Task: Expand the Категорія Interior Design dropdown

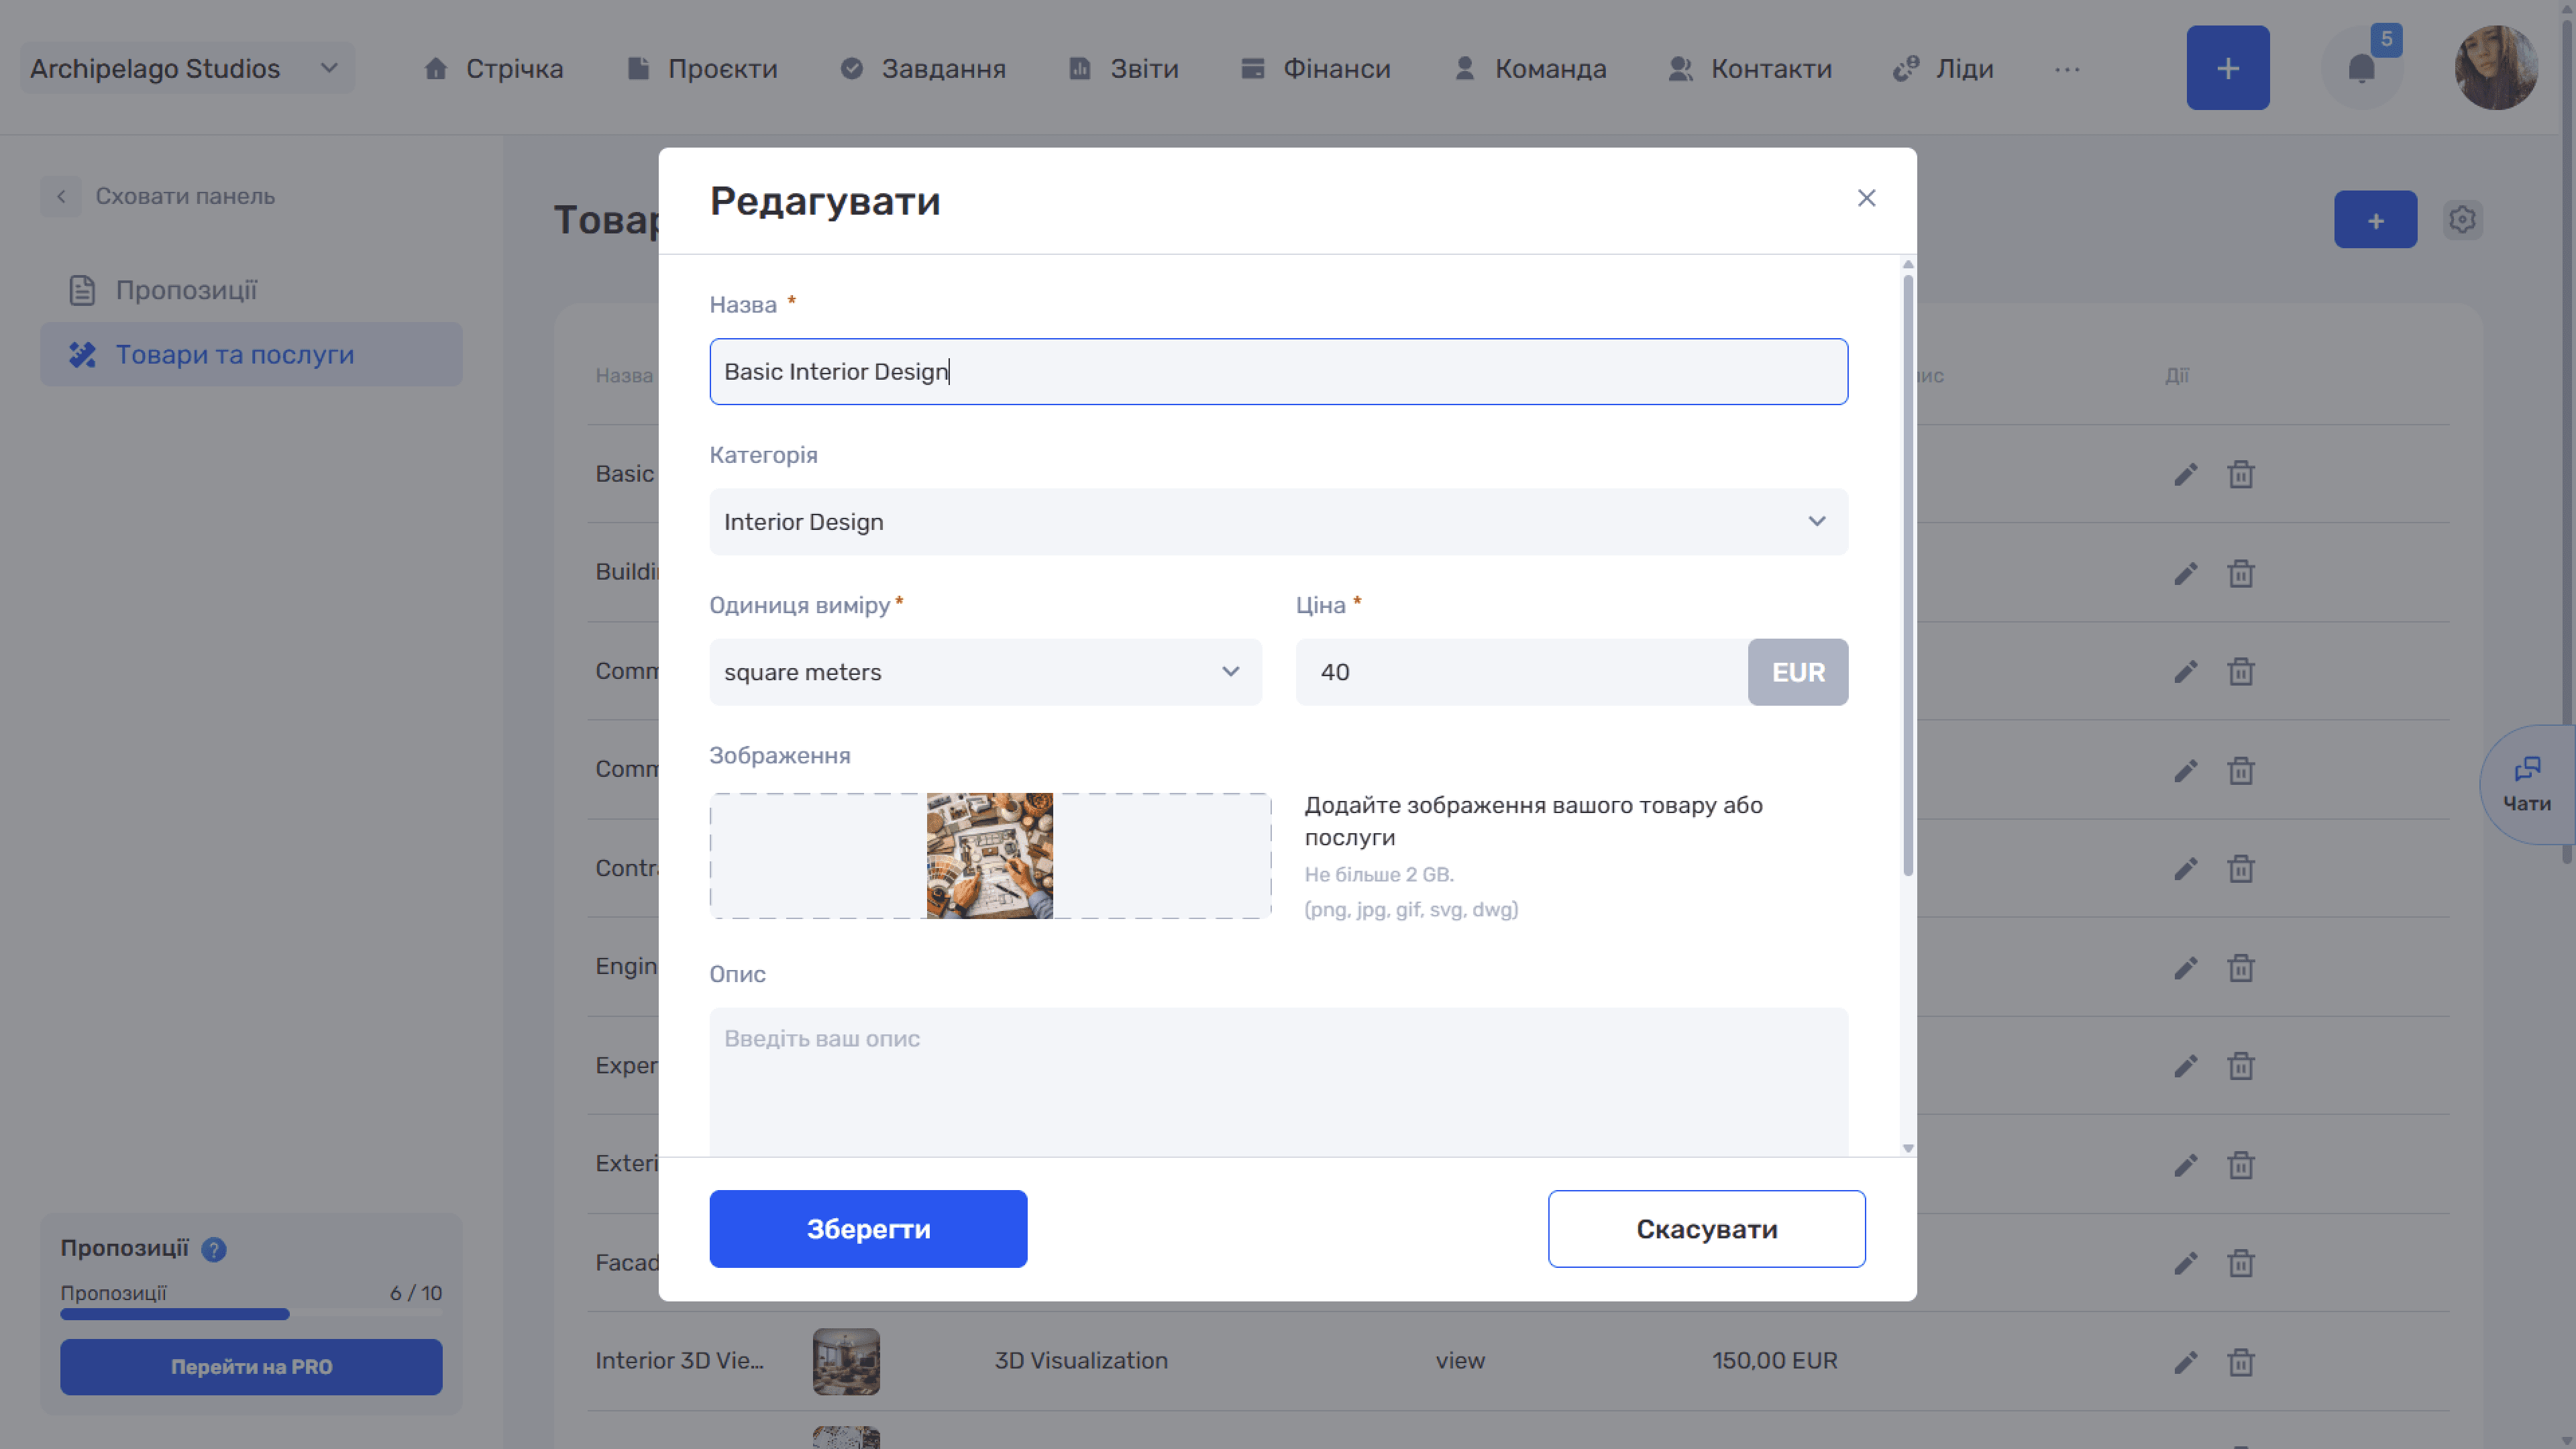Action: [1278, 522]
